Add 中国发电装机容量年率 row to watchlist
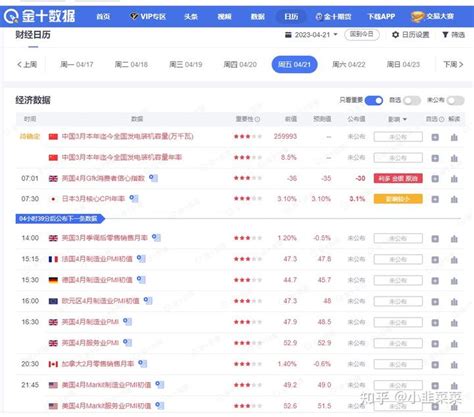Viewport: 474px width, 417px height. pyautogui.click(x=435, y=158)
